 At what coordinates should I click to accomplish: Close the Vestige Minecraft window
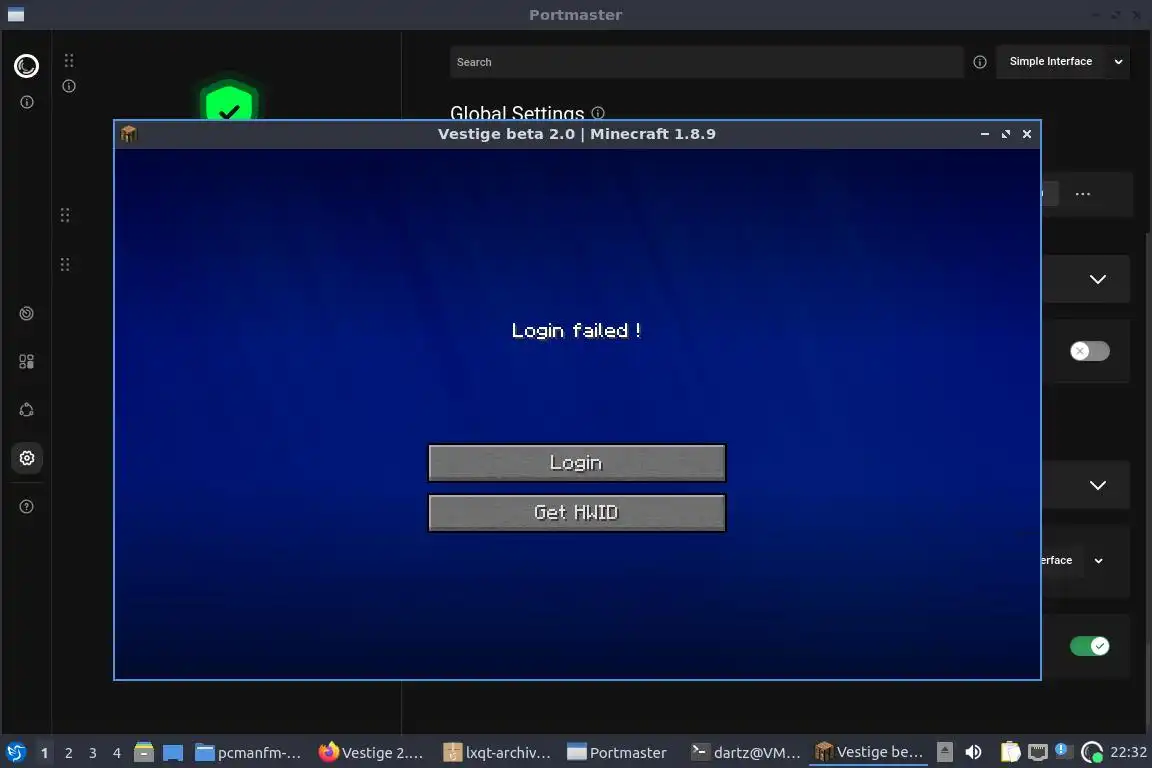click(x=1027, y=134)
